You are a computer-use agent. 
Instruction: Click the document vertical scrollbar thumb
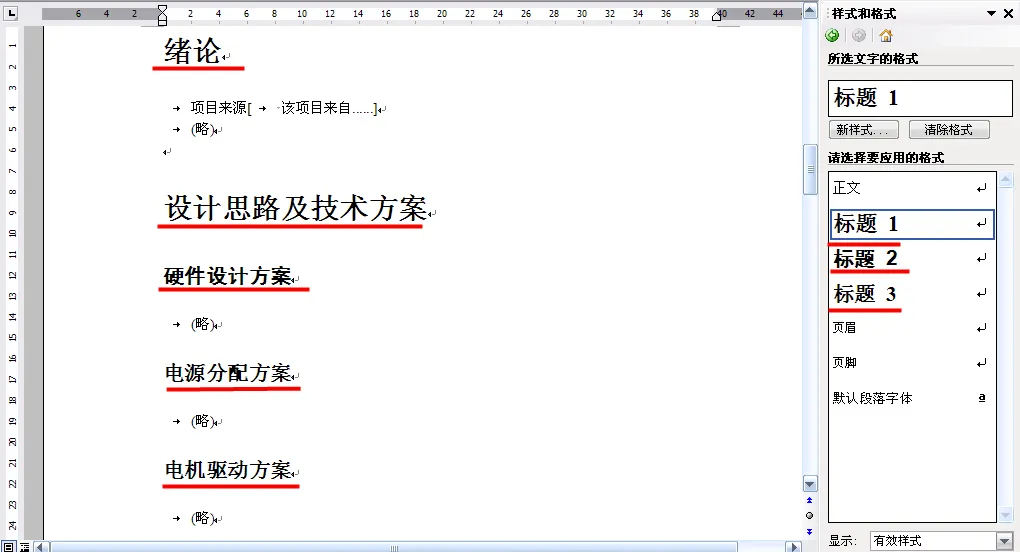point(810,170)
